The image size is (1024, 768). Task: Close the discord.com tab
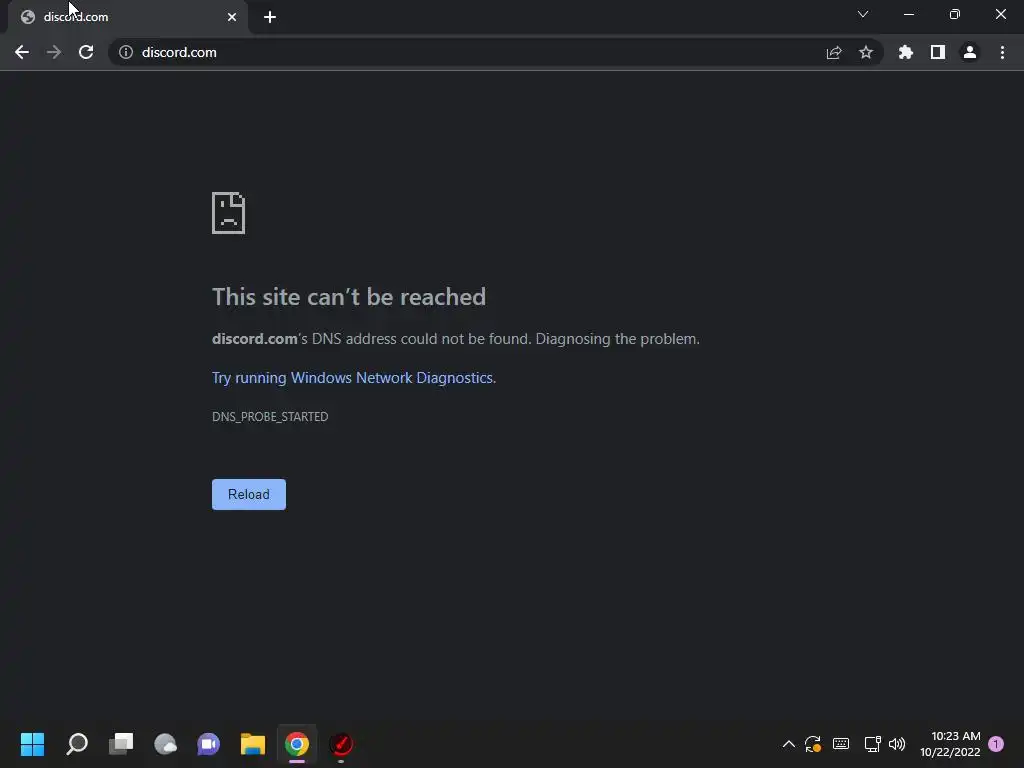(232, 17)
